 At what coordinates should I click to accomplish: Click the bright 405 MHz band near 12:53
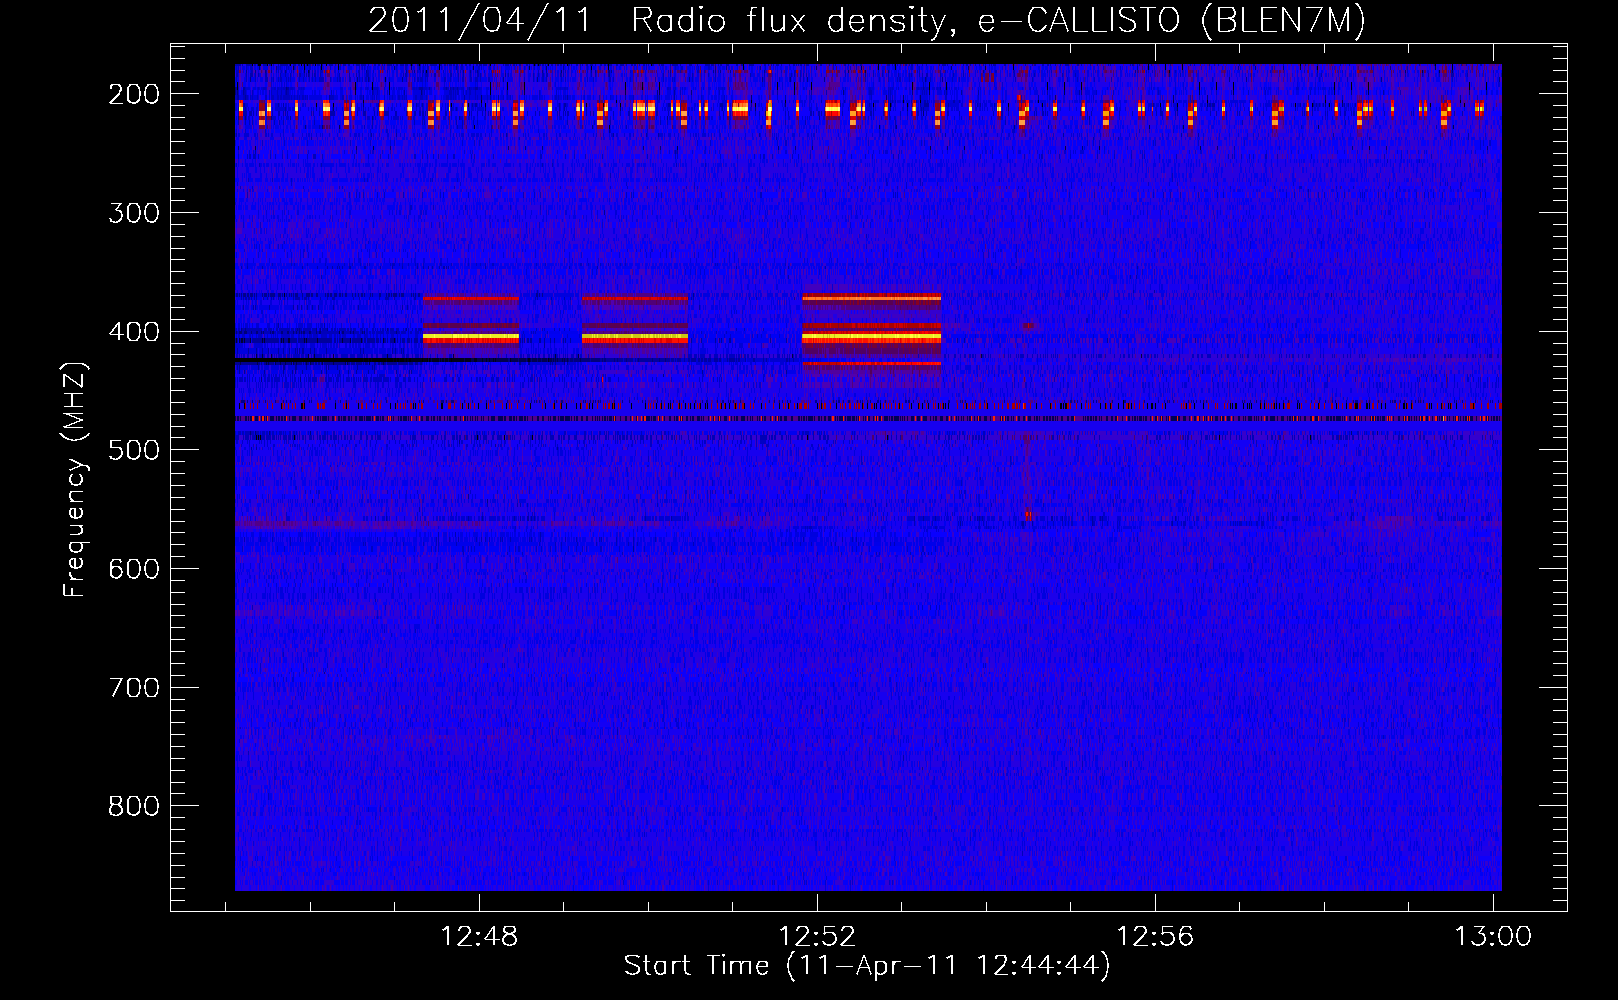871,338
